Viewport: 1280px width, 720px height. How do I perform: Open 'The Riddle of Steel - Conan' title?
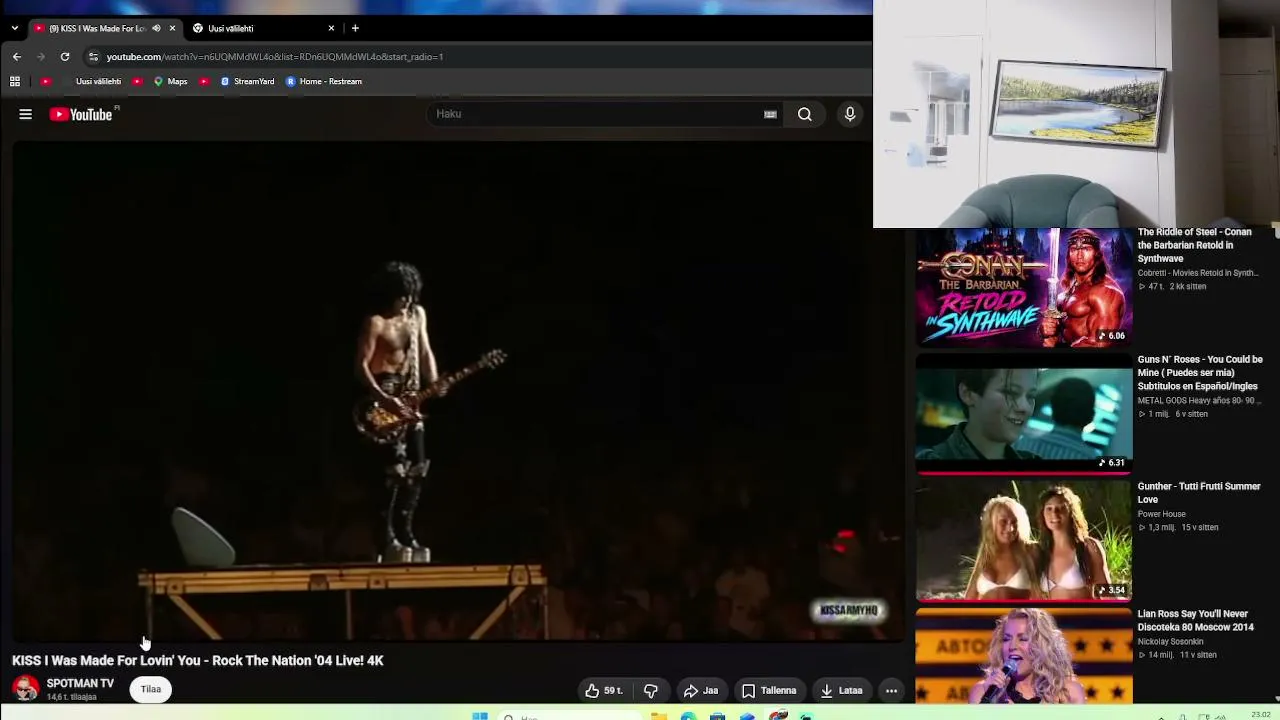(x=1194, y=245)
